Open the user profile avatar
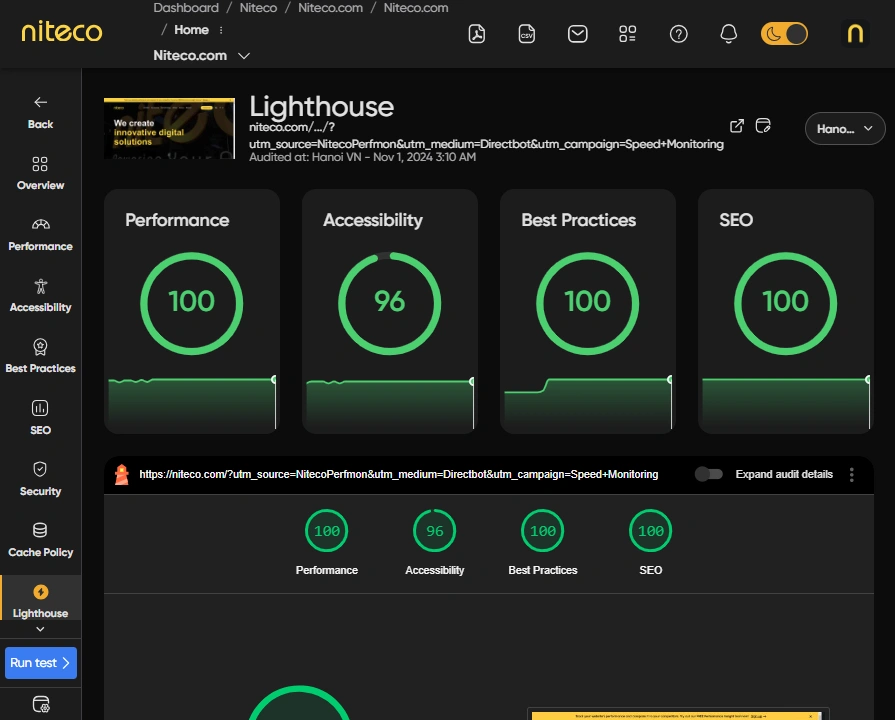 [x=855, y=34]
